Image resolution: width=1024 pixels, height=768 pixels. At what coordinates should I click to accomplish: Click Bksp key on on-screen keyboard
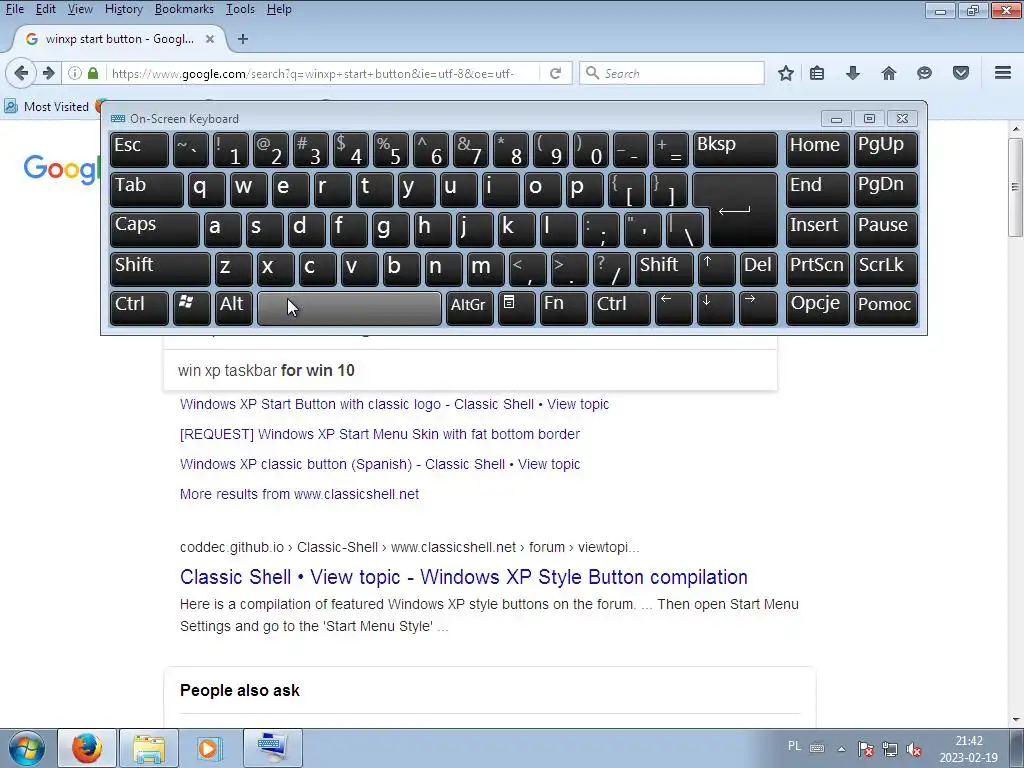coord(735,150)
